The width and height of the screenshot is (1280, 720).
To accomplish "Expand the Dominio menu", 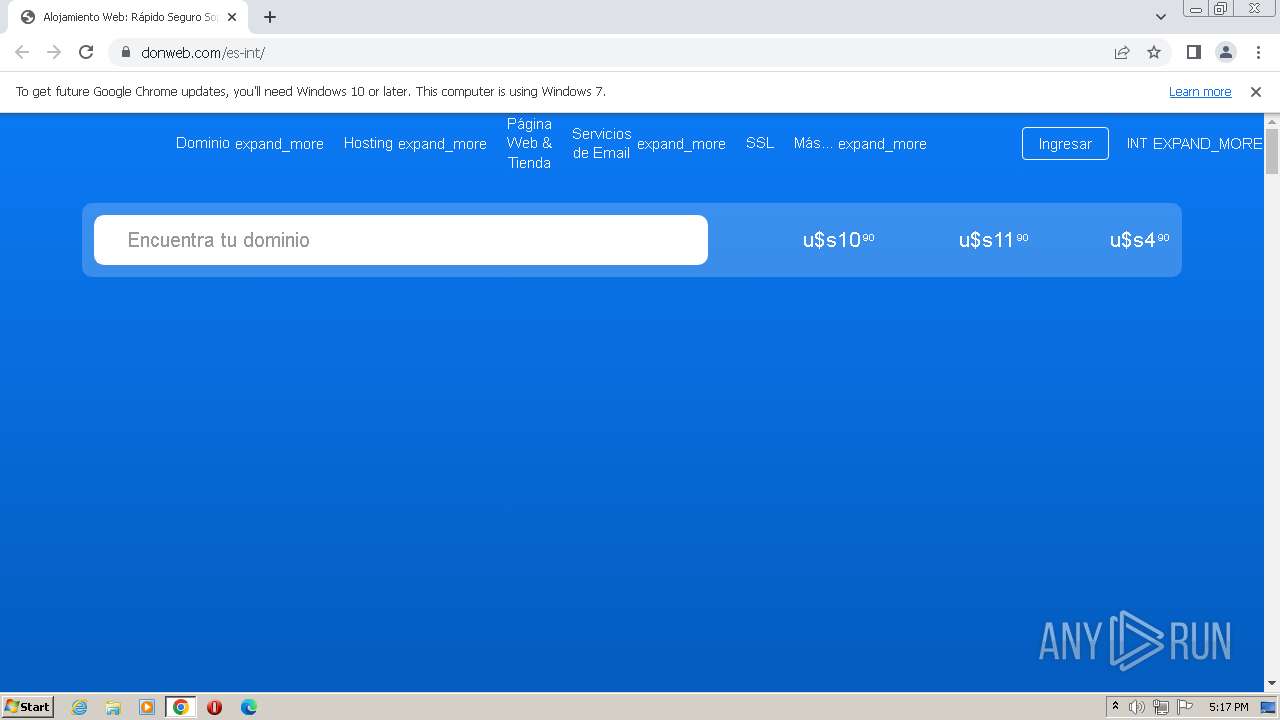I will [x=250, y=143].
